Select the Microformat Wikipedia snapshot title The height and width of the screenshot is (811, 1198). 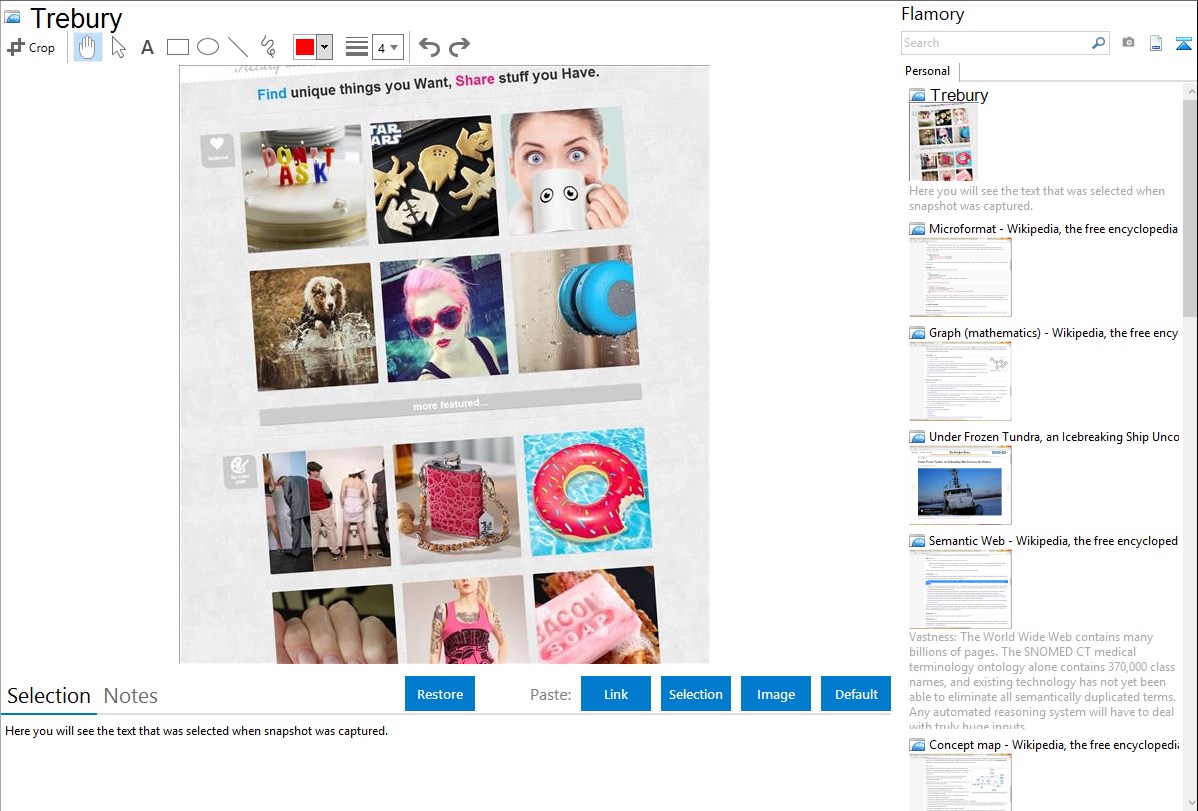click(1053, 229)
